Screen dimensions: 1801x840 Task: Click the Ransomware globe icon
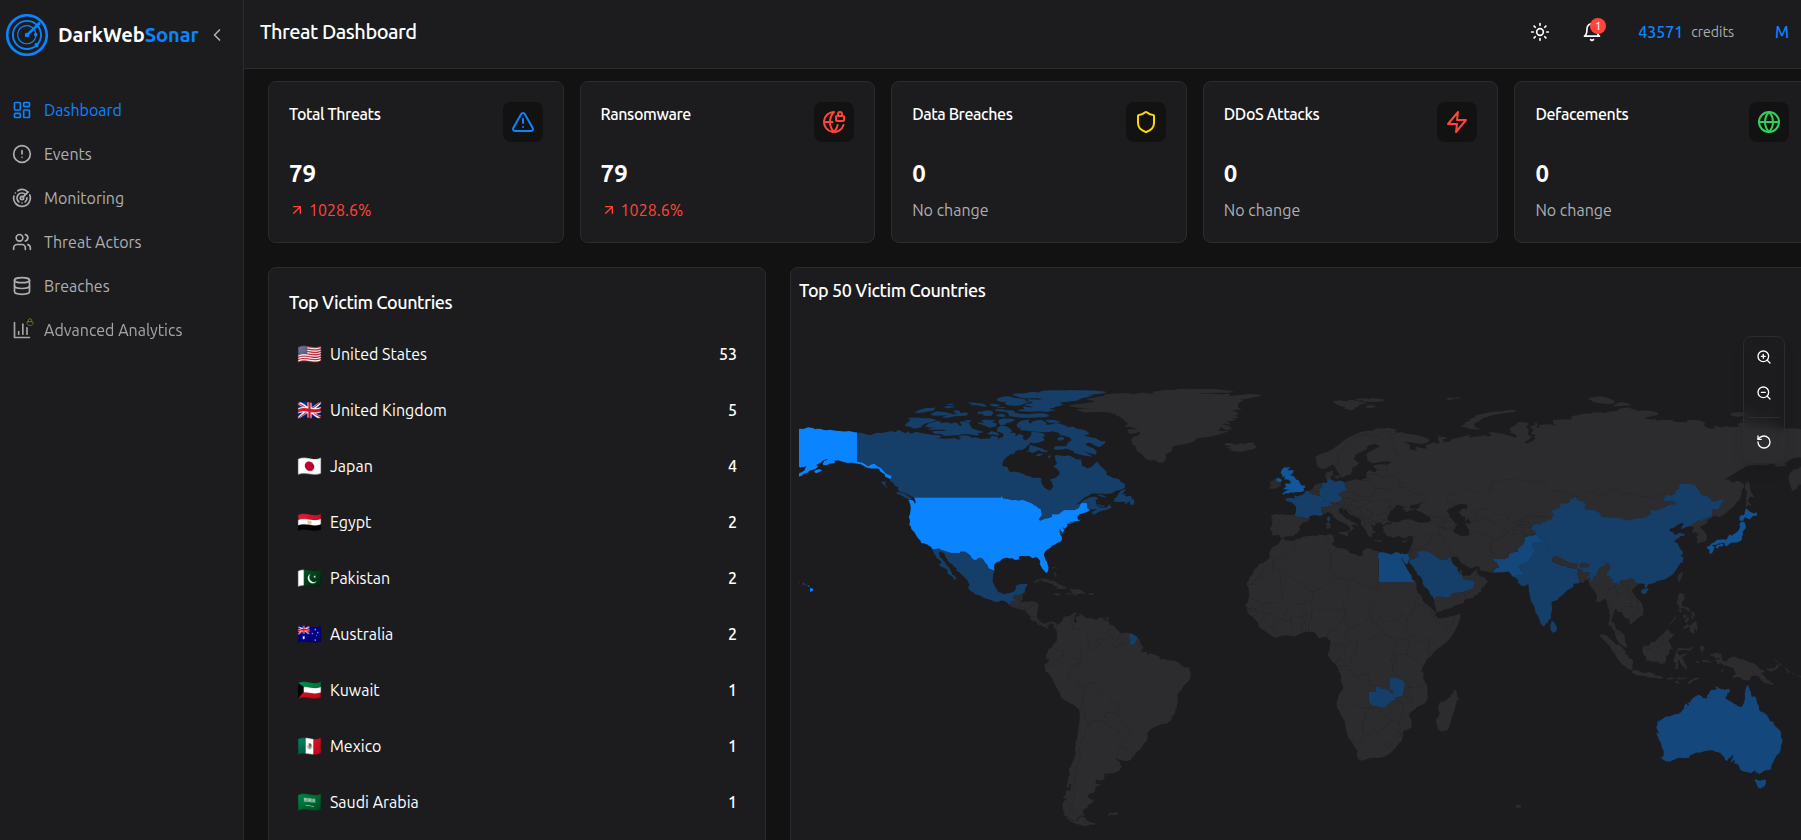point(833,122)
